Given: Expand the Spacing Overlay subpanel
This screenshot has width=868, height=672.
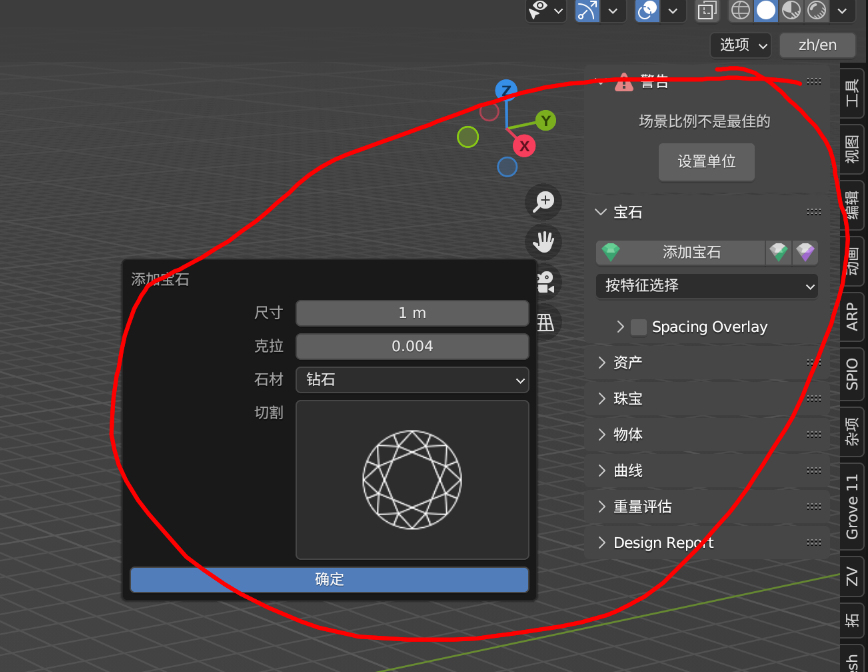Looking at the screenshot, I should 620,327.
